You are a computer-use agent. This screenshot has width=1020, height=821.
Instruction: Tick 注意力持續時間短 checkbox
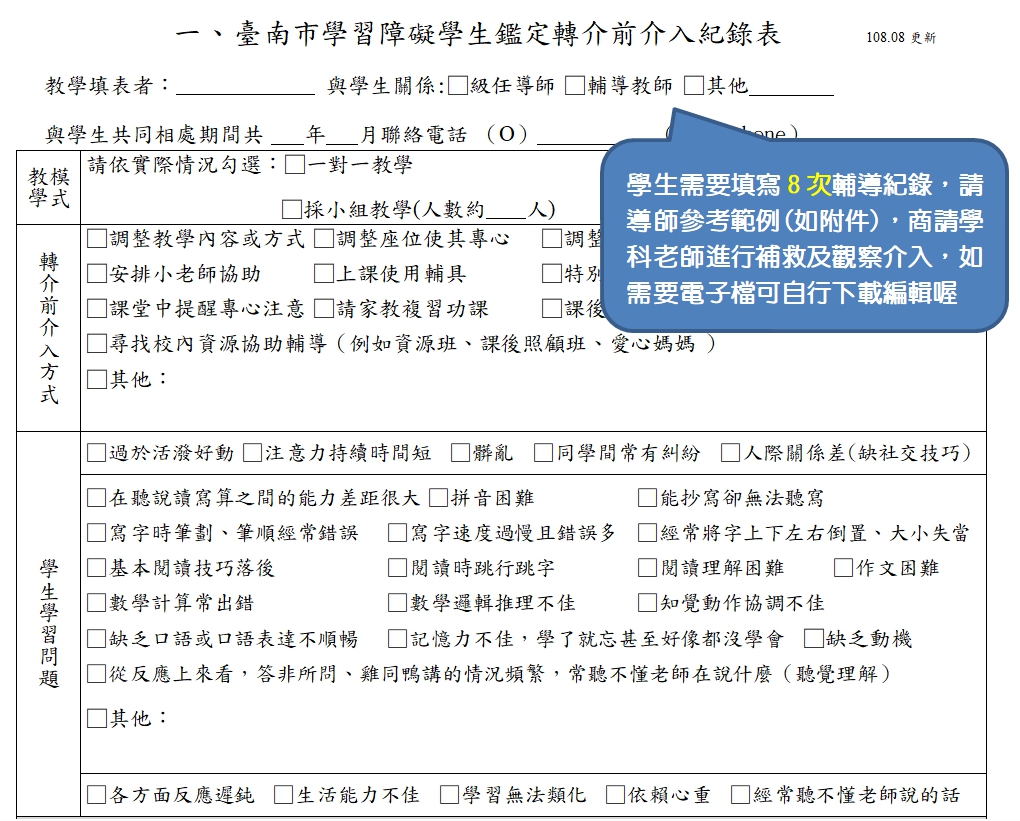coord(252,453)
